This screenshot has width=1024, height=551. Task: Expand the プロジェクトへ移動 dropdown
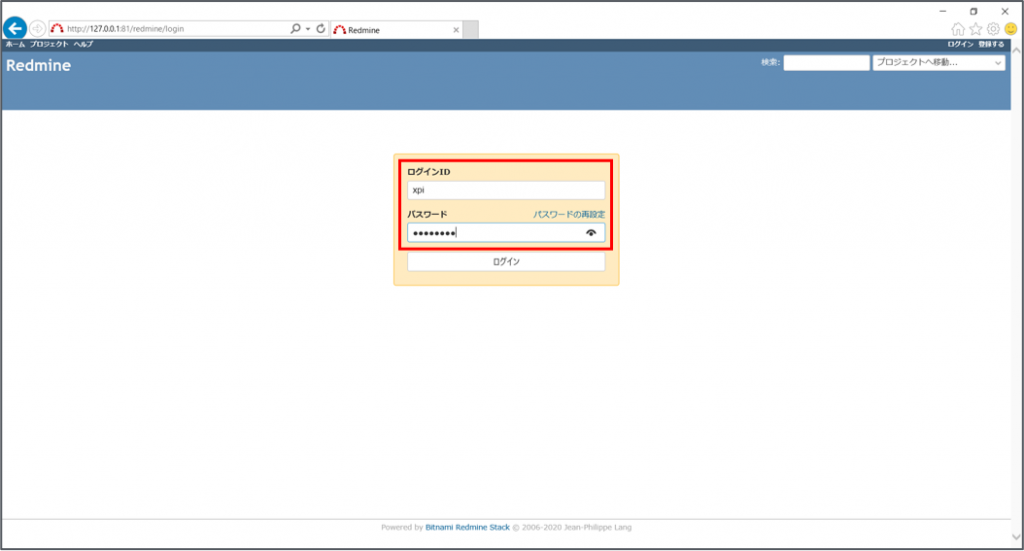(x=938, y=63)
